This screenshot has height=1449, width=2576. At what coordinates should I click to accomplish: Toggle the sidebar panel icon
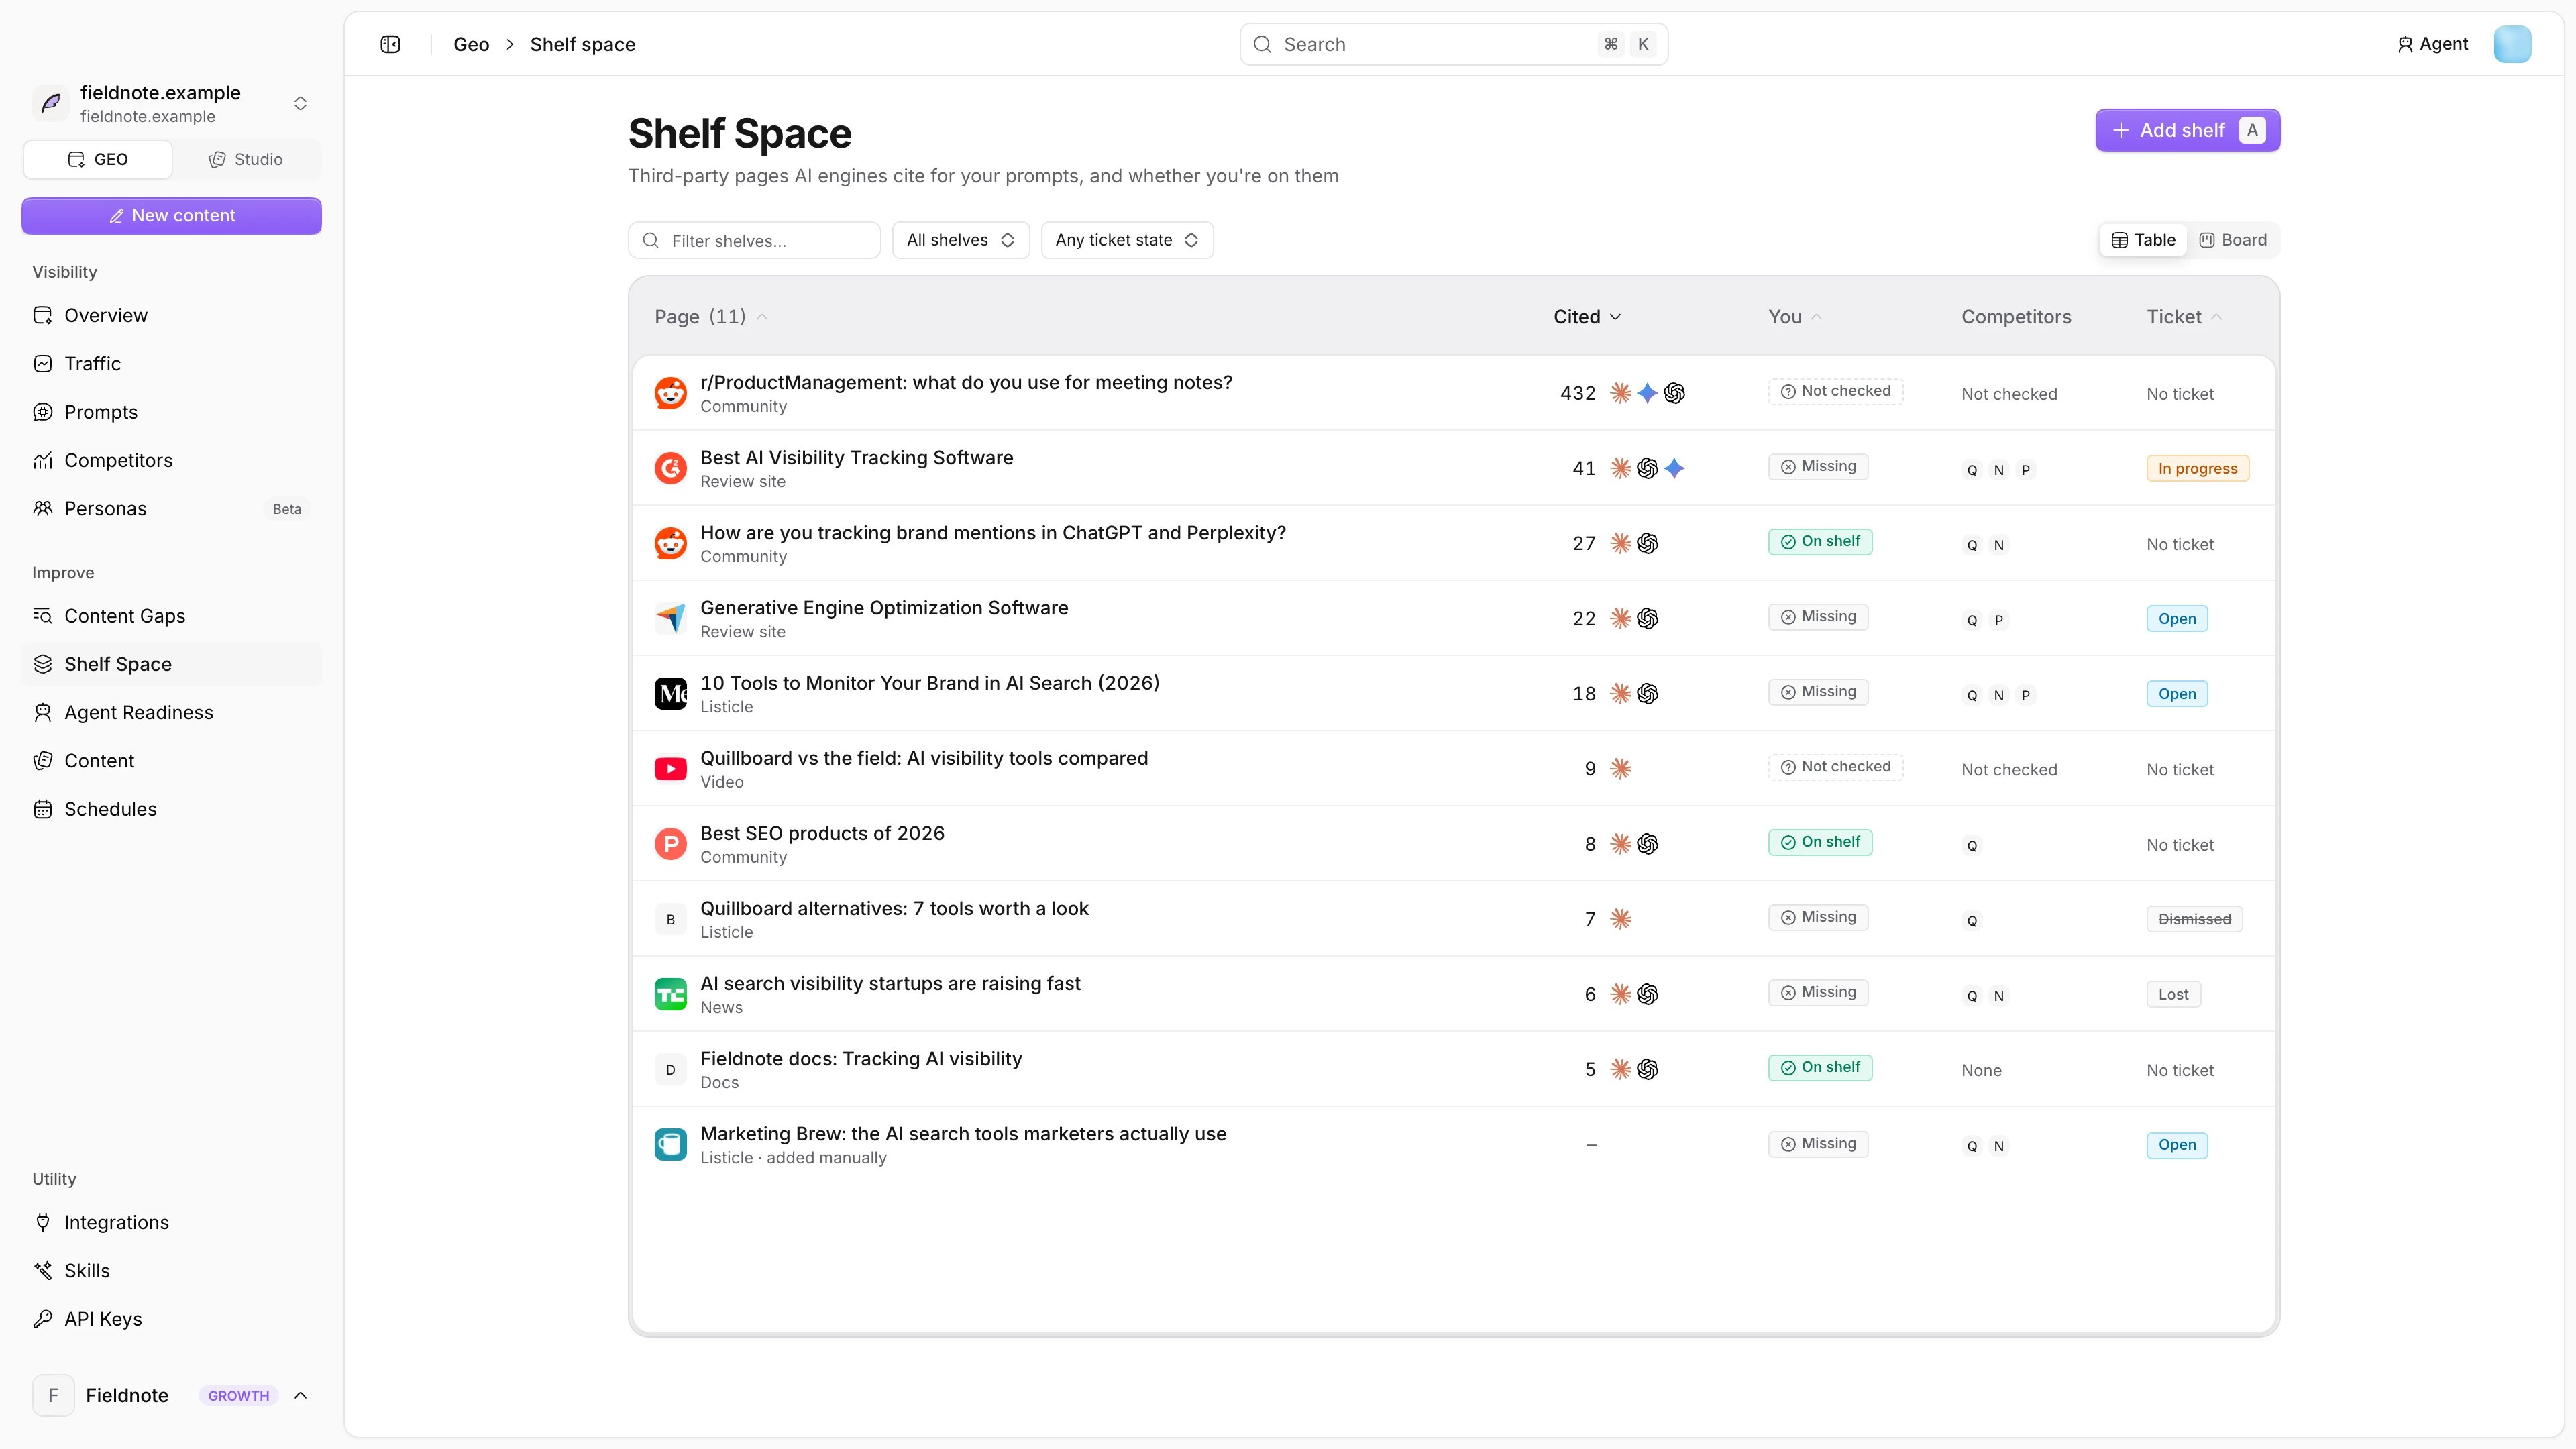(390, 44)
